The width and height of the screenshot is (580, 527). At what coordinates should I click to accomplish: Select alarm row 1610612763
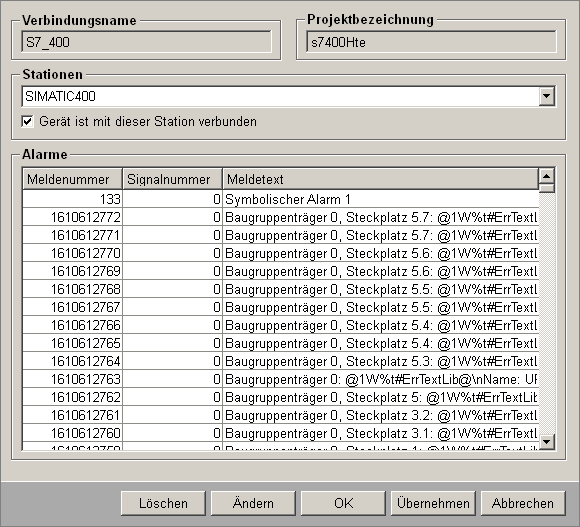tap(280, 379)
